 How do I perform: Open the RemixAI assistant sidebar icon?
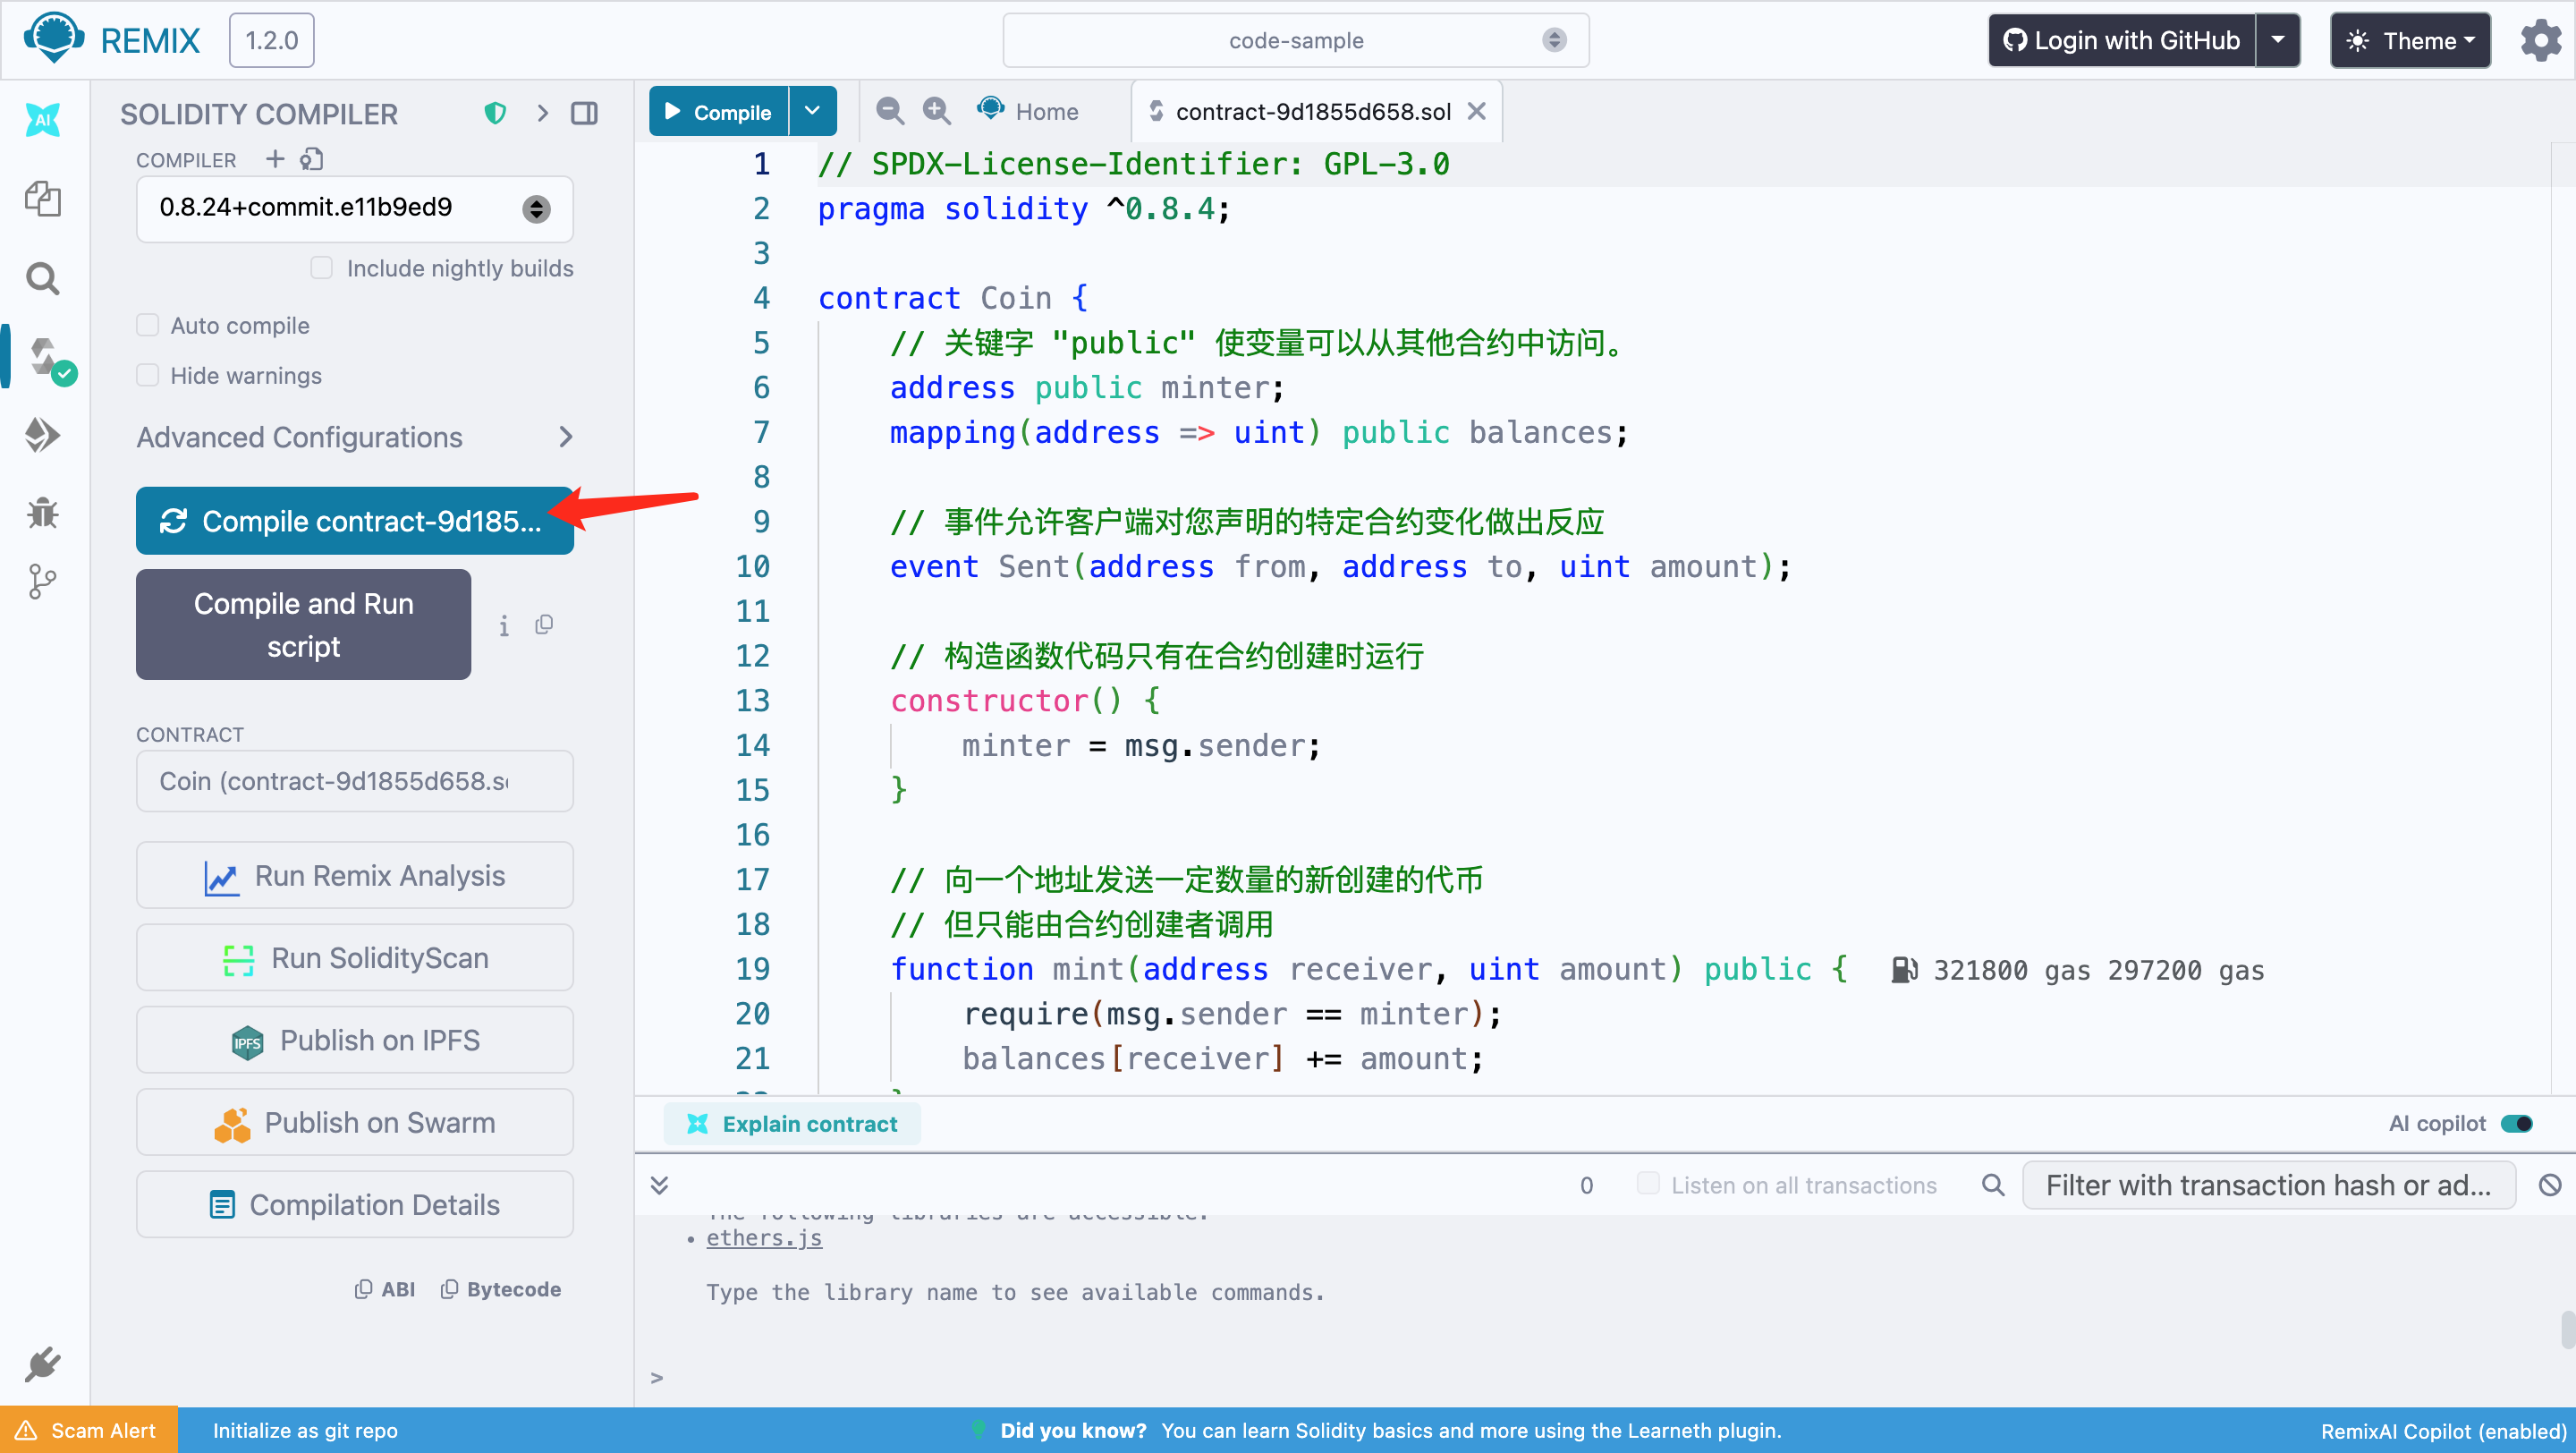42,120
